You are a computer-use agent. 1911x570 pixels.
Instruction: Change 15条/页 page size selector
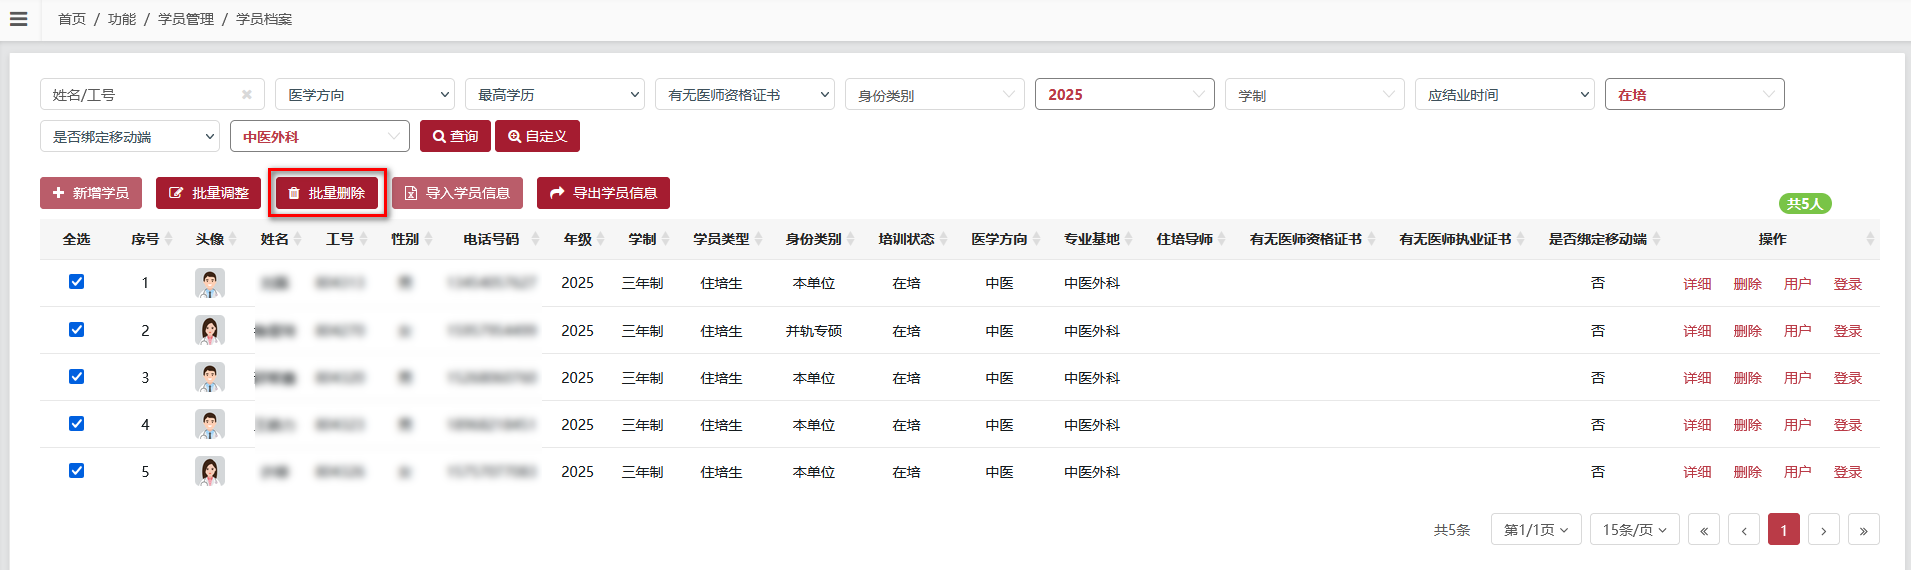pos(1634,530)
